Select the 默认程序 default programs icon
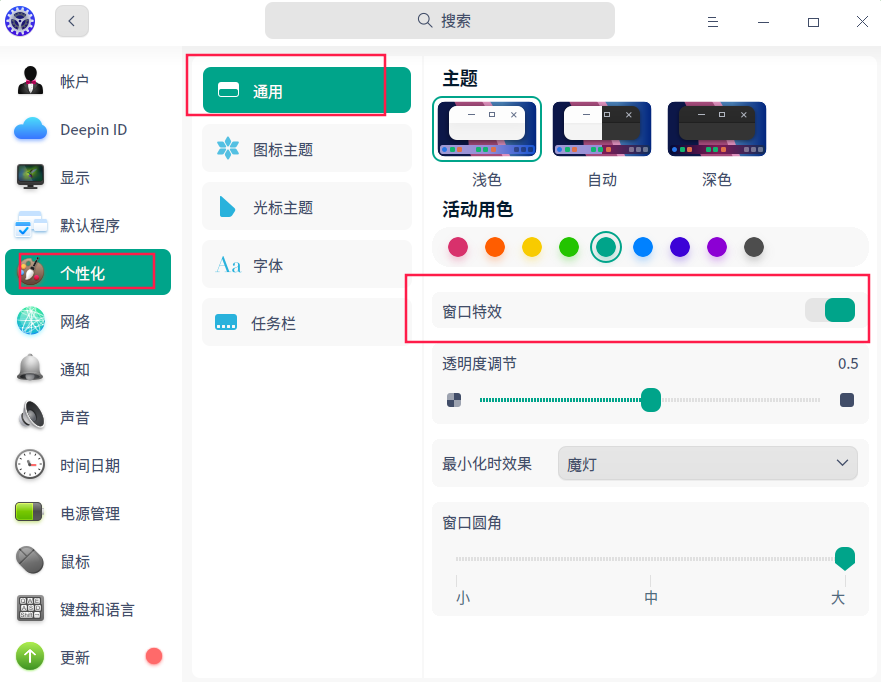Screen dimensions: 881x682 coord(30,225)
